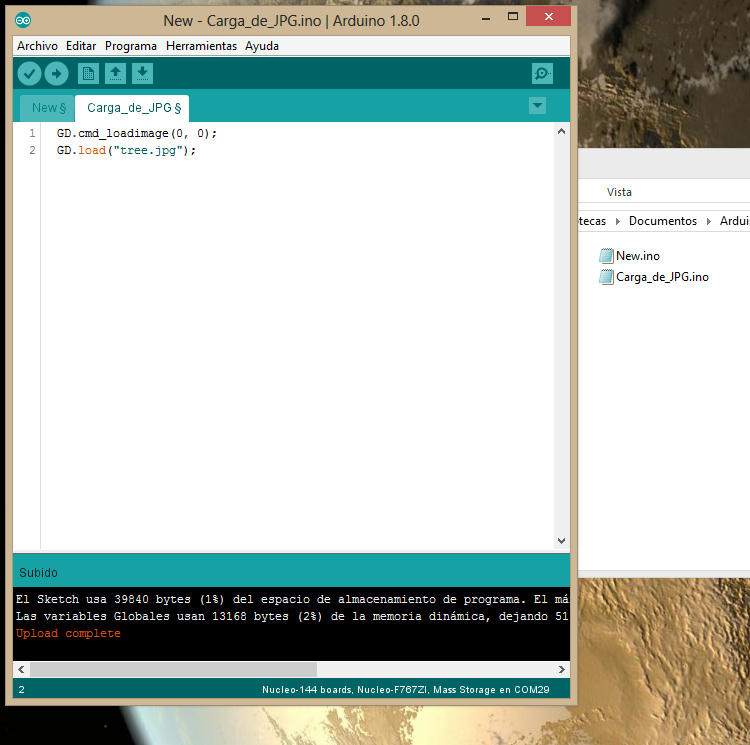
Task: Open the Herramientas menu
Action: [201, 46]
